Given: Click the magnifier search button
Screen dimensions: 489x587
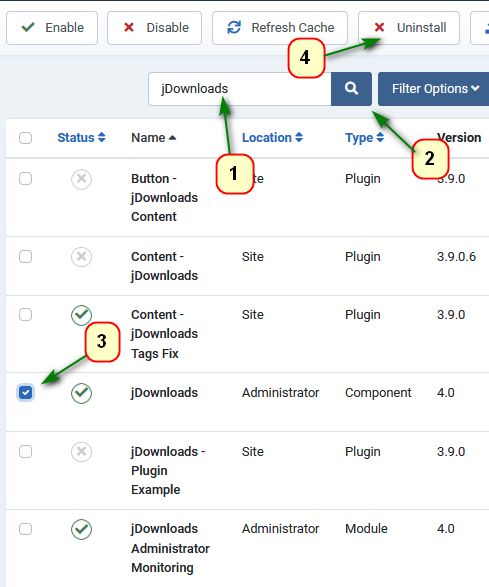Looking at the screenshot, I should point(351,89).
